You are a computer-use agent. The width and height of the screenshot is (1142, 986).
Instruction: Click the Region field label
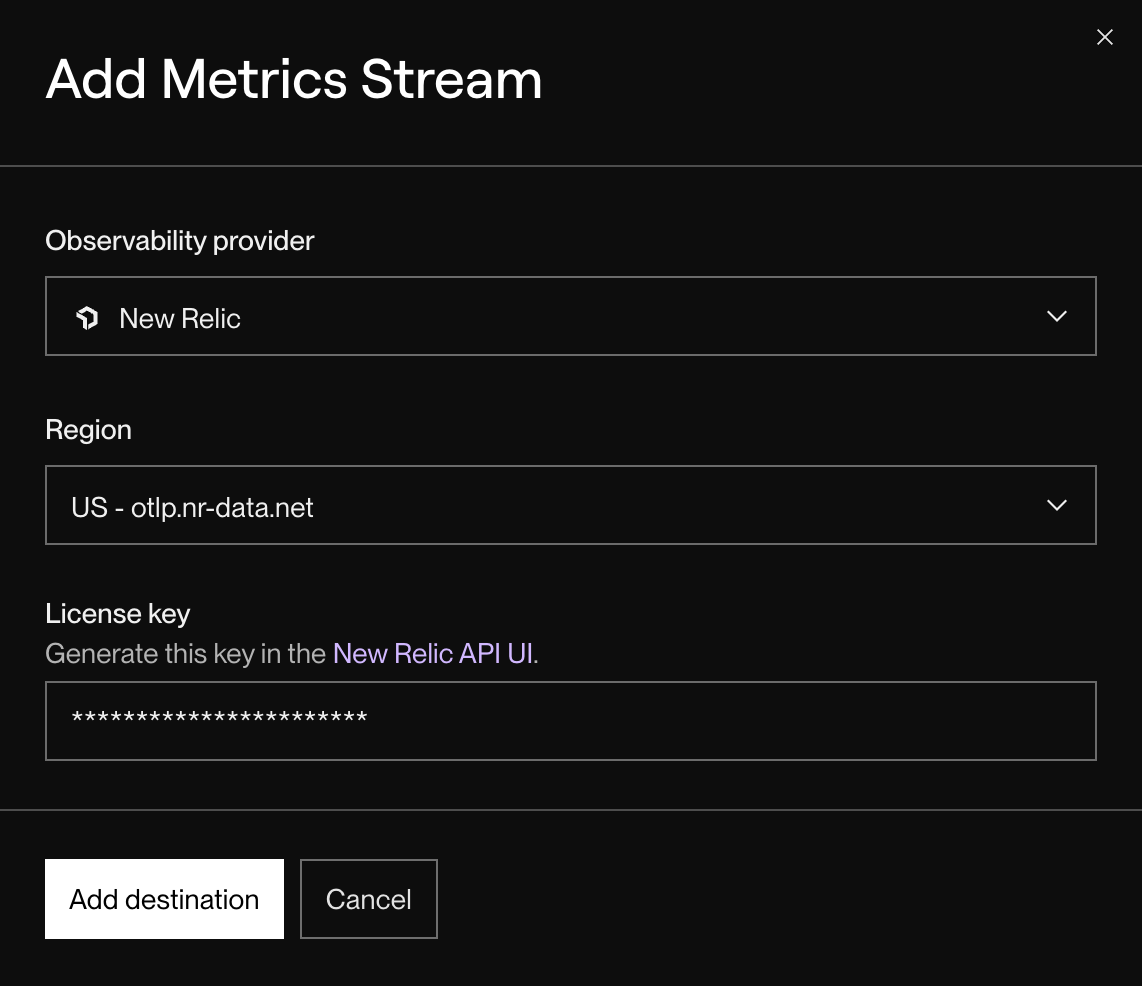88,429
